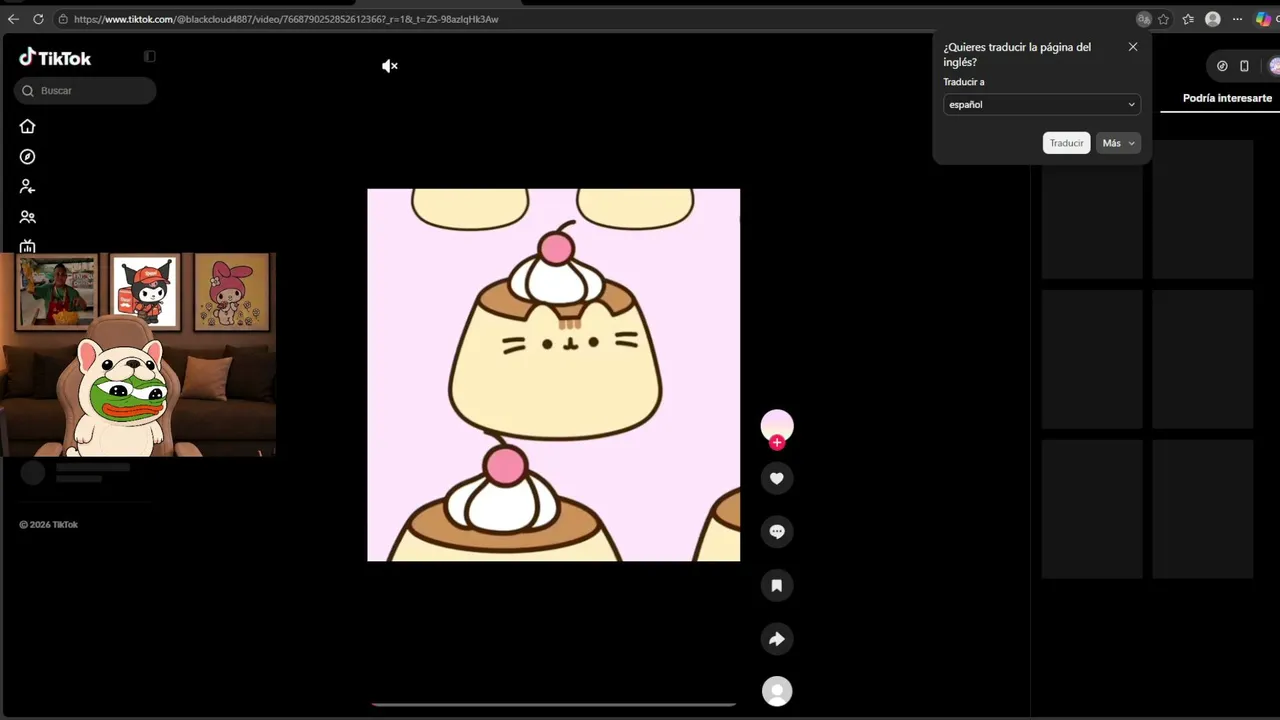Click the phone app icon in the top pill
The image size is (1280, 720).
coord(1244,66)
